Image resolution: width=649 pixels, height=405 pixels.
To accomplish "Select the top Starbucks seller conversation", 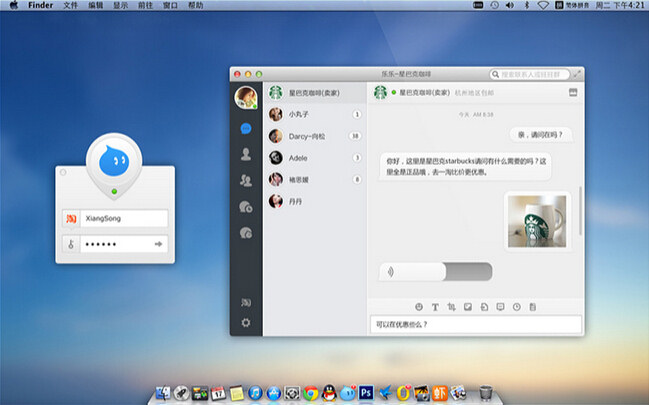I will 315,93.
